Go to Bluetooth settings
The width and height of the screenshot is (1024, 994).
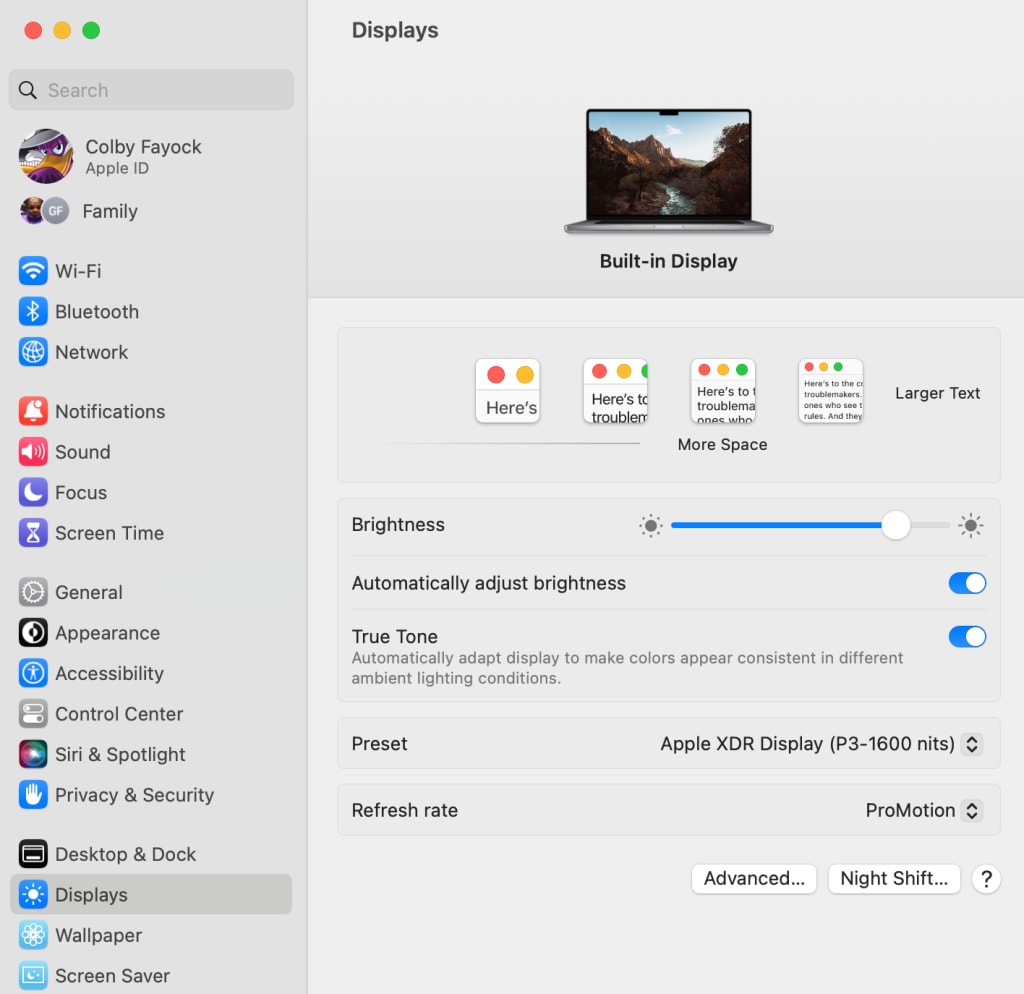coord(151,311)
